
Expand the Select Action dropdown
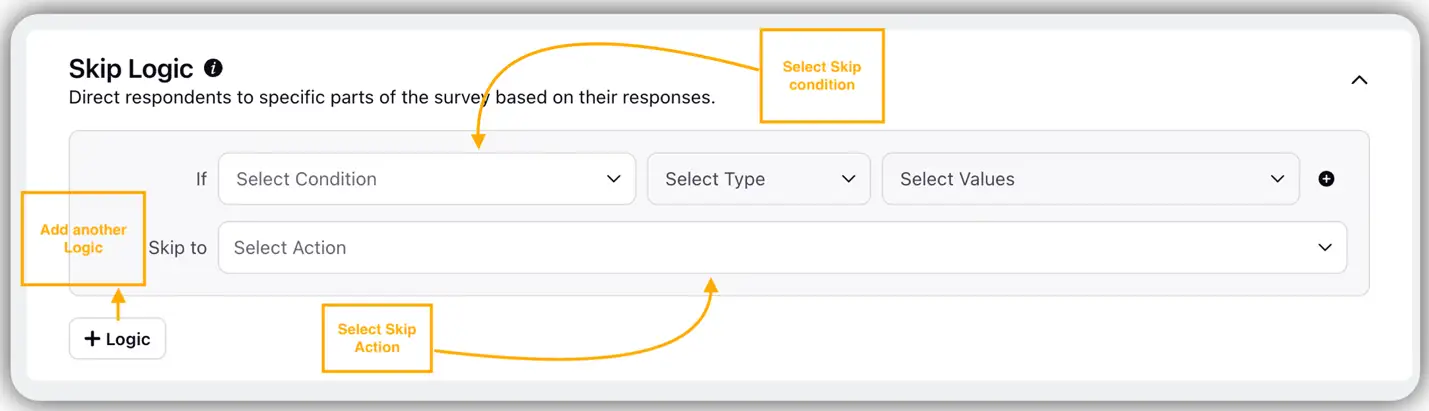[x=782, y=248]
